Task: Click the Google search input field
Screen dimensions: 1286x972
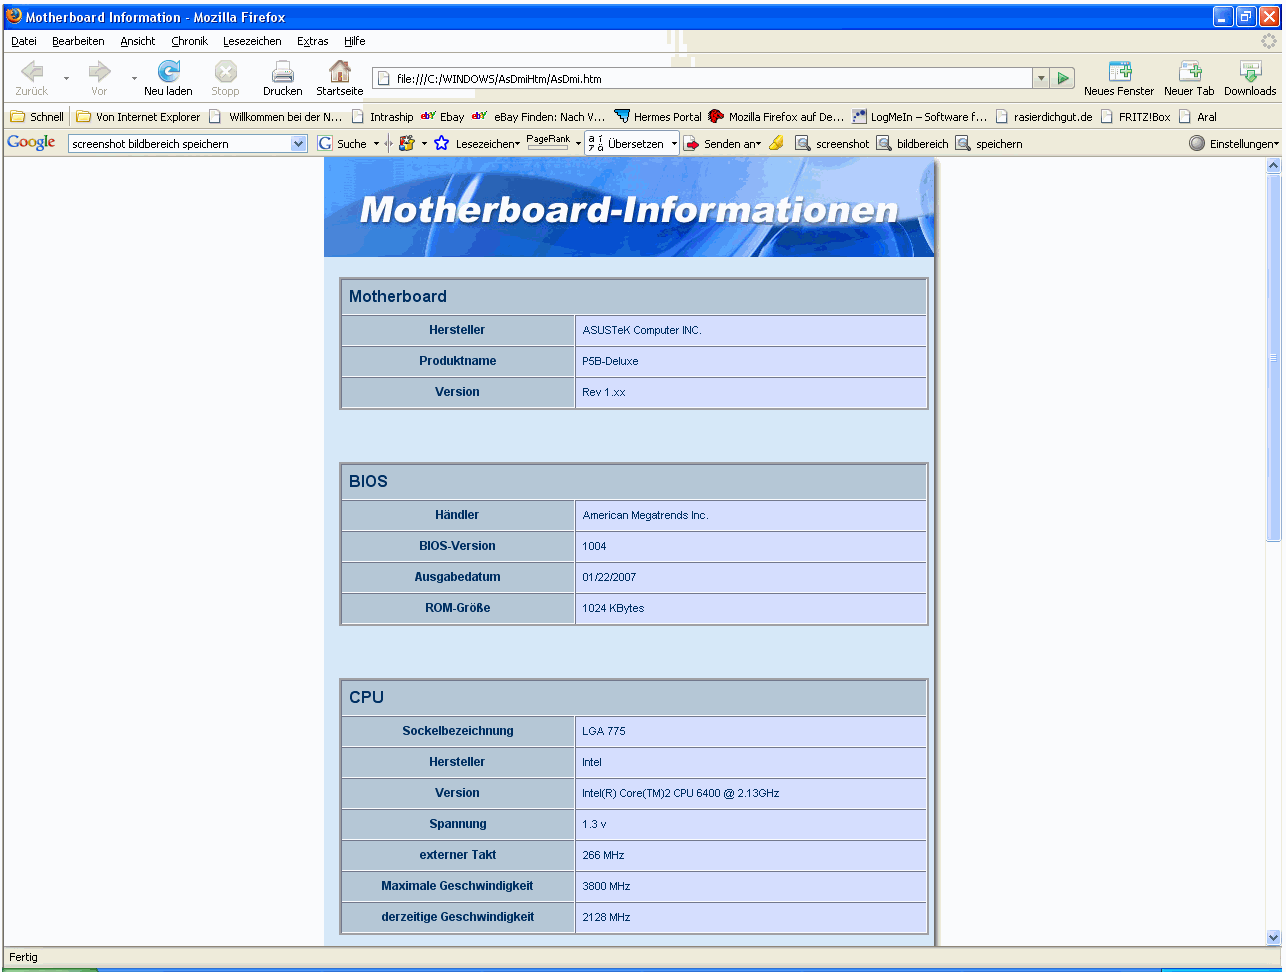Action: 180,144
